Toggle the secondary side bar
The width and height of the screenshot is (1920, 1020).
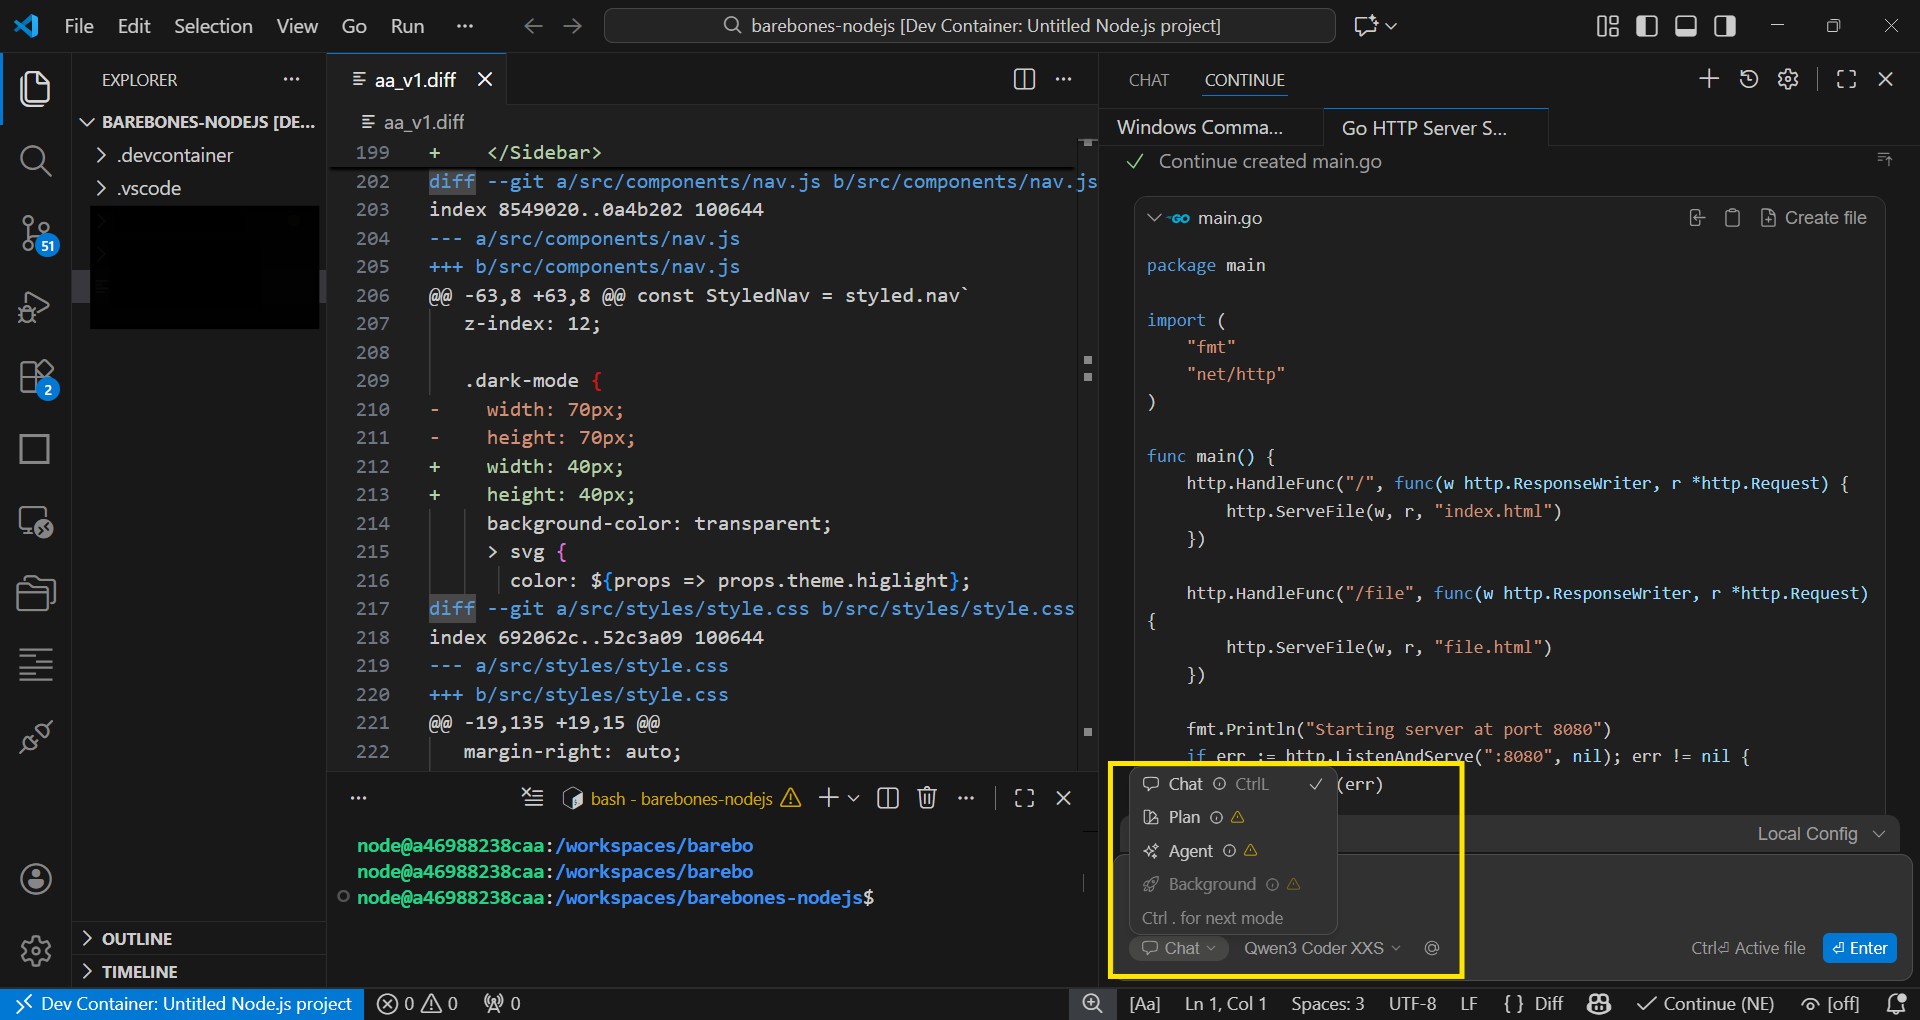click(x=1724, y=26)
